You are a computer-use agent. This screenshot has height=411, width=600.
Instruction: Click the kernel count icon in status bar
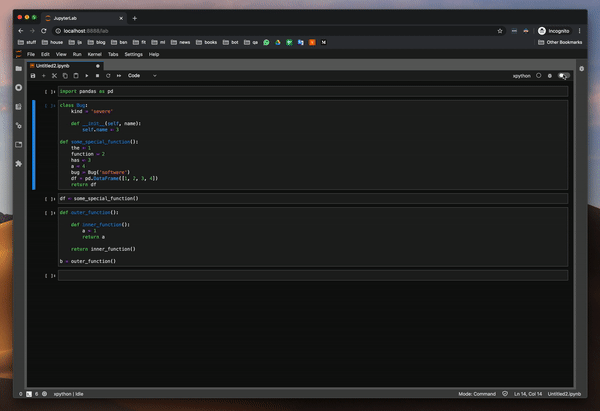(44, 394)
